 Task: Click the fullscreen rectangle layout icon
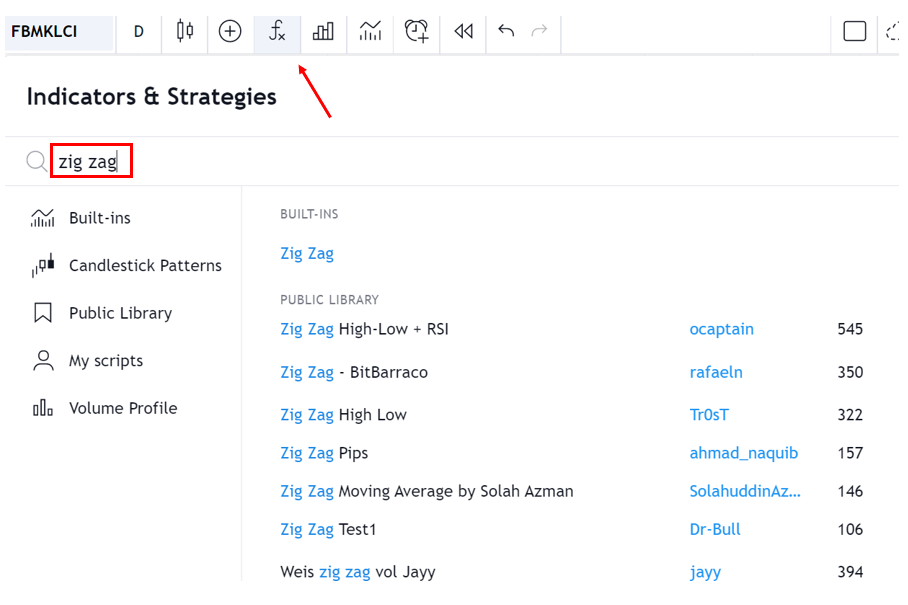tap(854, 31)
